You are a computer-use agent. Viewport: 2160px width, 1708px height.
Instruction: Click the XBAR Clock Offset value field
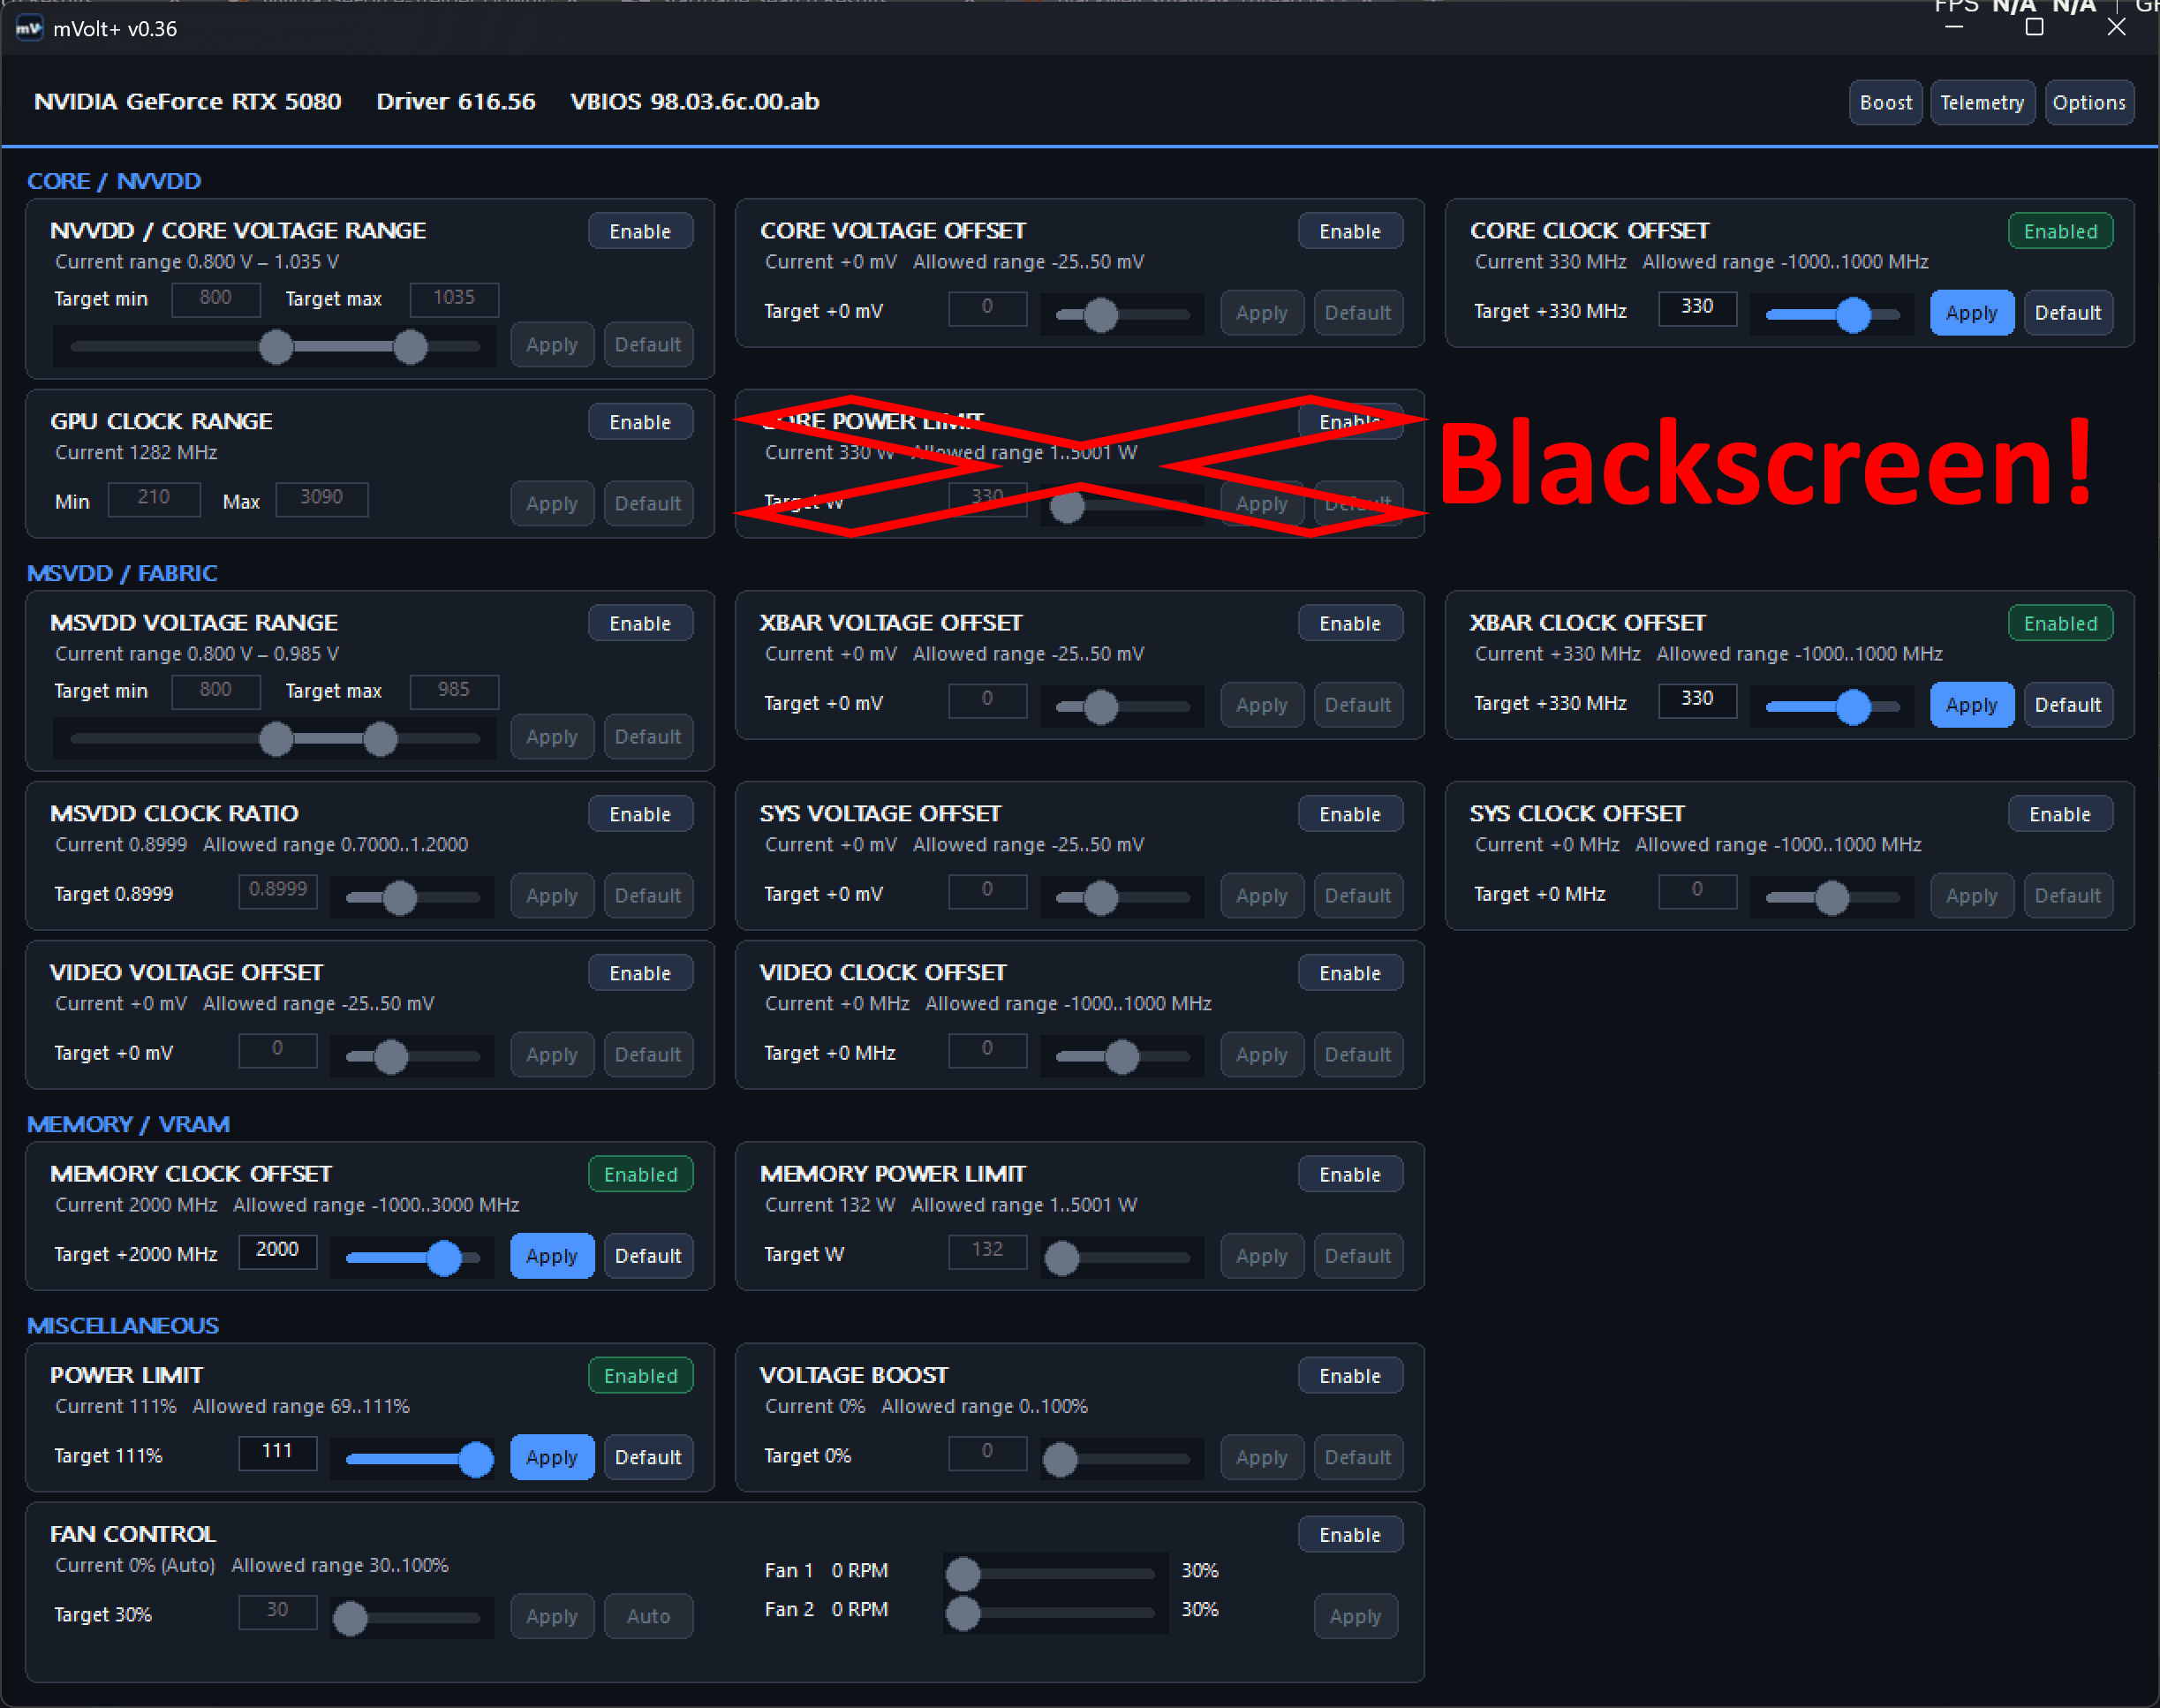[1697, 700]
